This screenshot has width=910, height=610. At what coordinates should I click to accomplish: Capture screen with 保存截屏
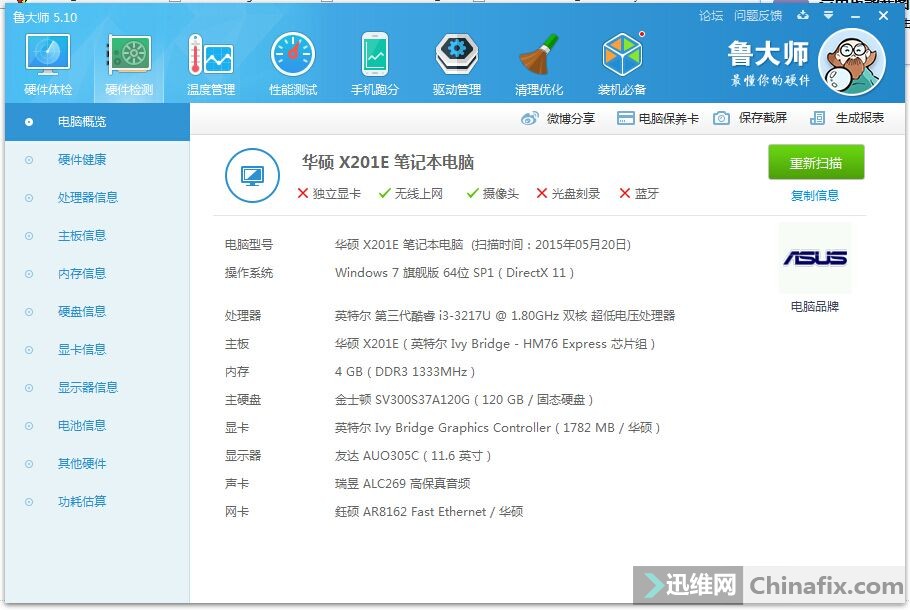point(757,118)
